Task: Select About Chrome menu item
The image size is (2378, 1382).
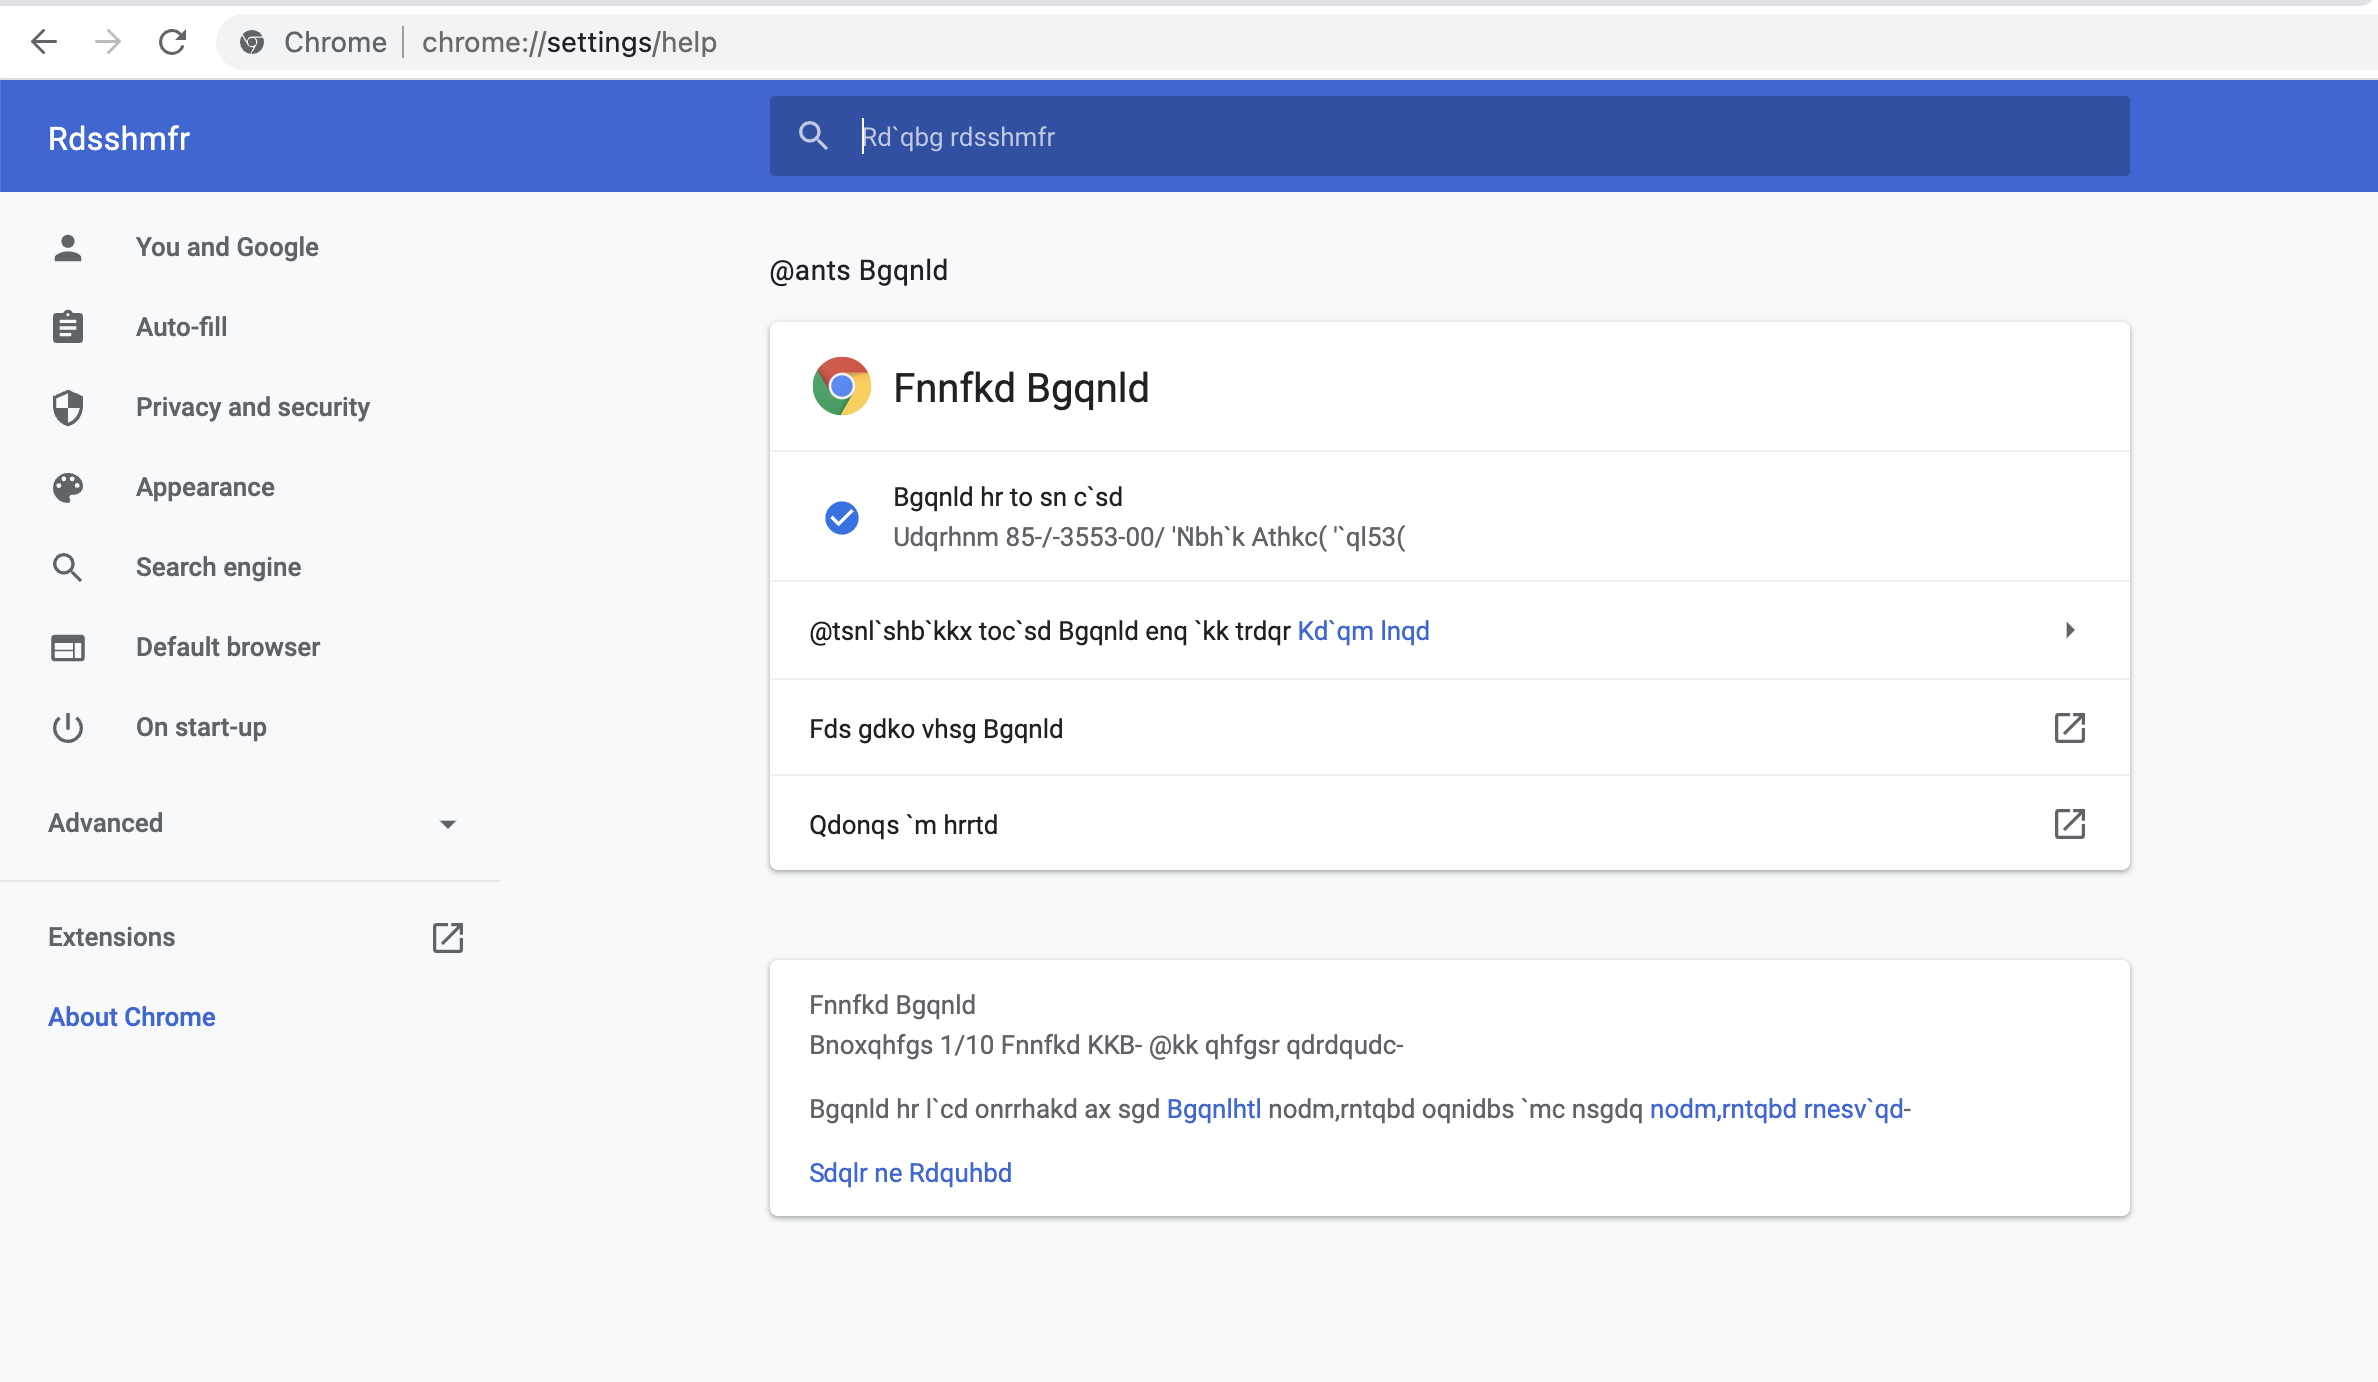Action: coord(132,1017)
